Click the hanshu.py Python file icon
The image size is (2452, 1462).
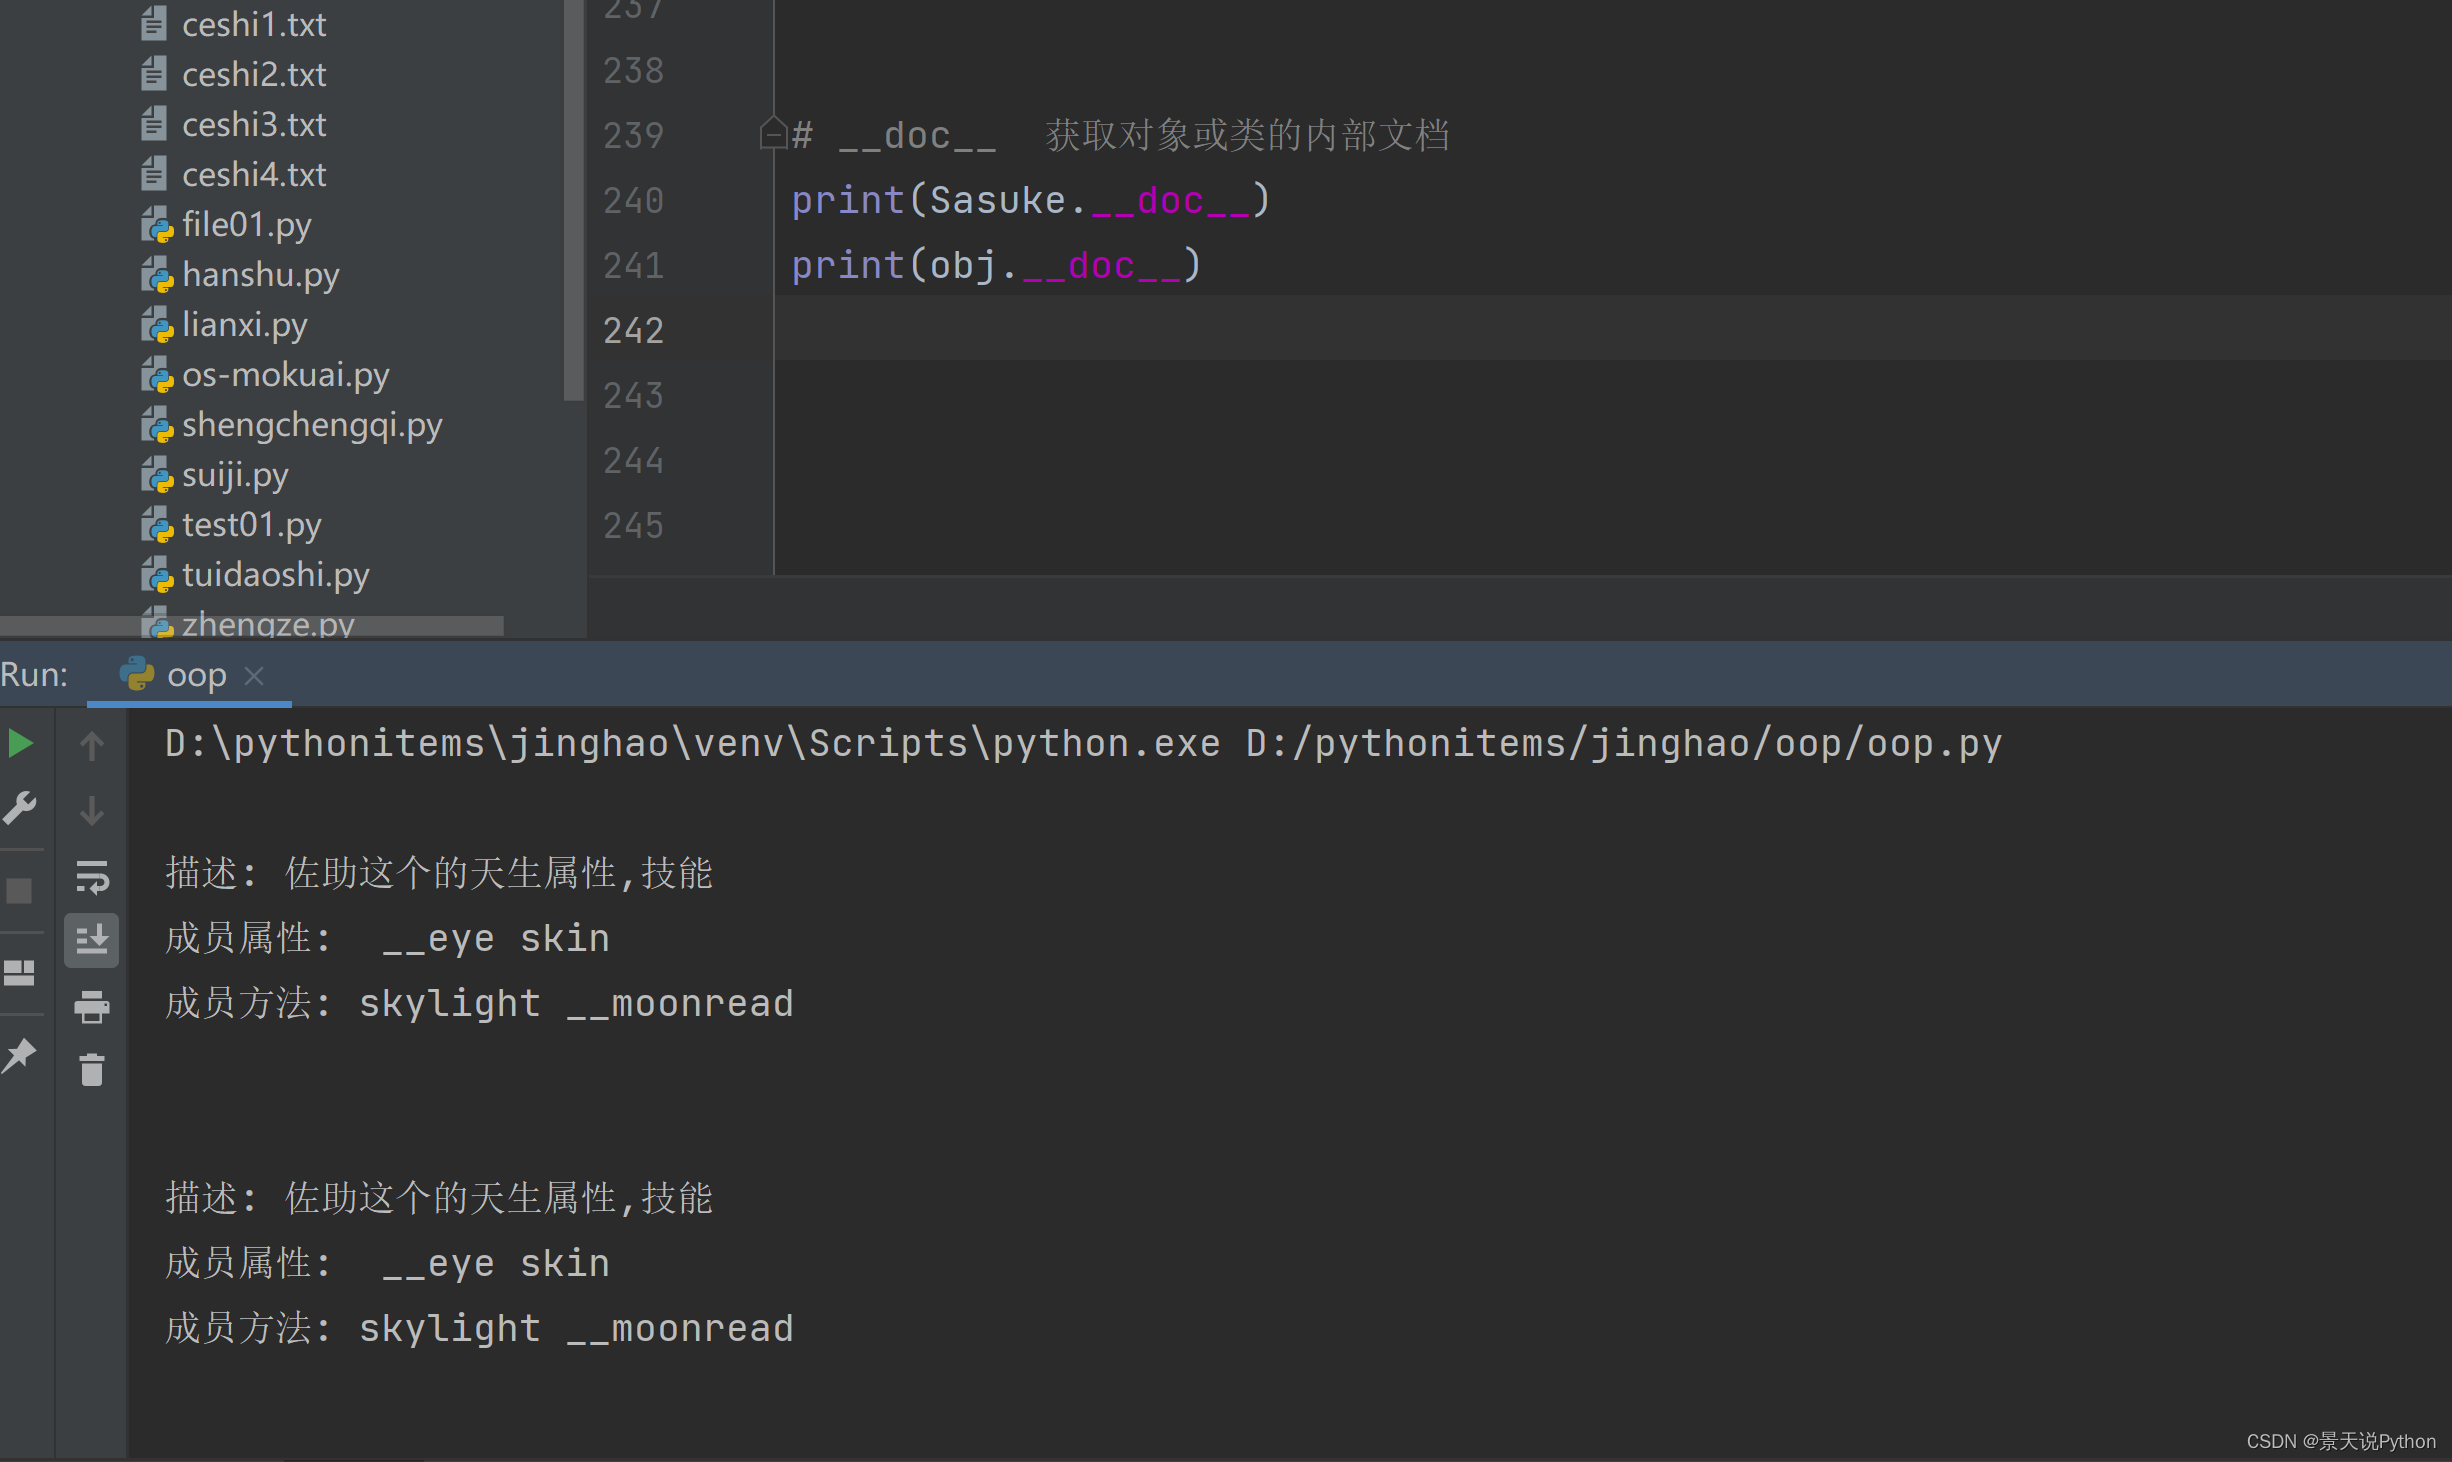(157, 274)
